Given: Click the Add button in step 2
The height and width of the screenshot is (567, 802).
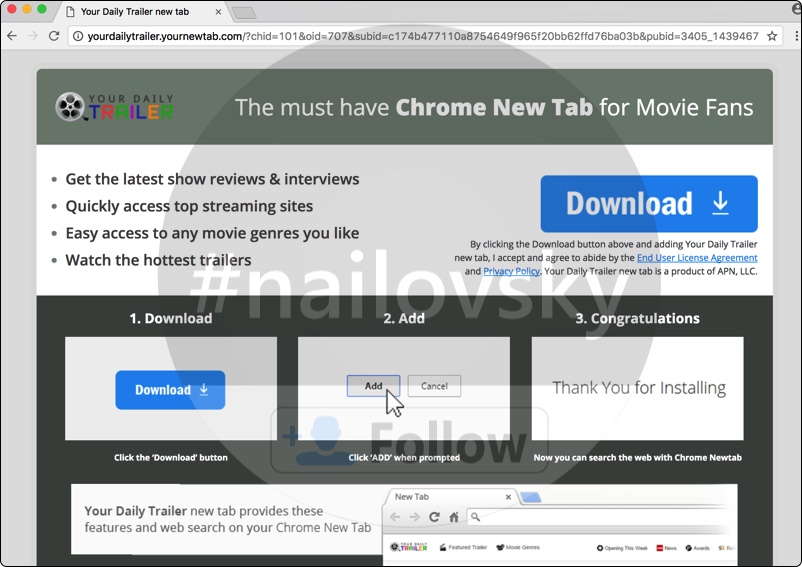Looking at the screenshot, I should click(373, 386).
